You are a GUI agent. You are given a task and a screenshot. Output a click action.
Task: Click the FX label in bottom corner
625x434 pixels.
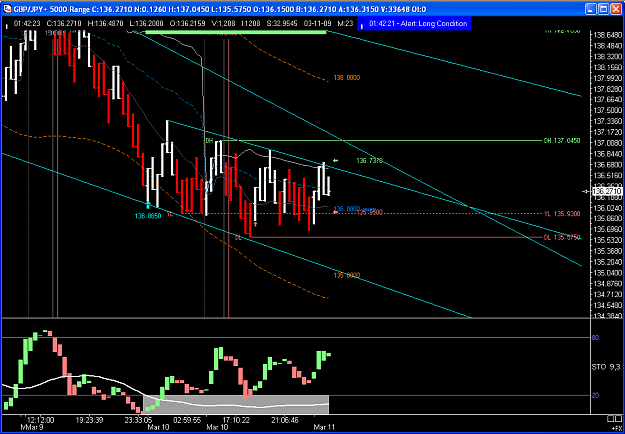[x=617, y=428]
